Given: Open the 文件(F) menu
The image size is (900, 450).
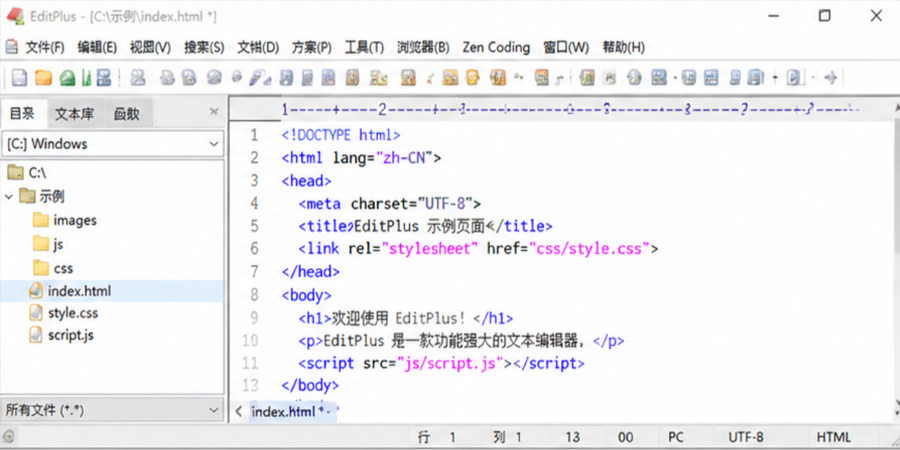Looking at the screenshot, I should pos(45,48).
